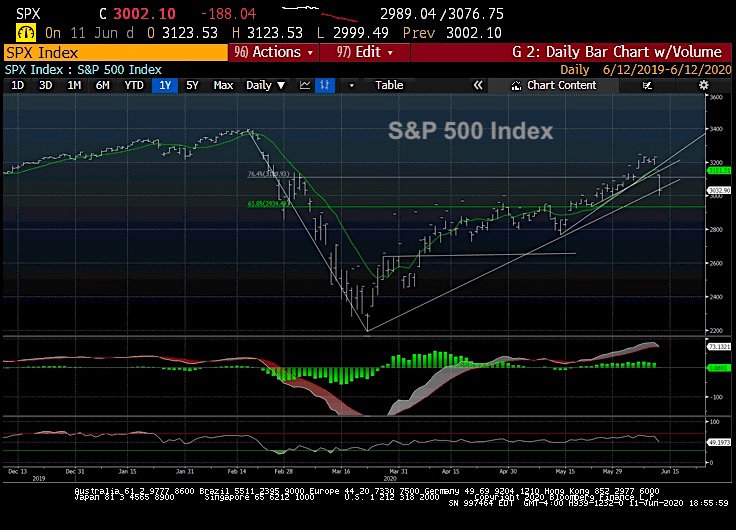This screenshot has width=736, height=530.
Task: Click the Mar 16 date axis label
Action: [x=341, y=471]
